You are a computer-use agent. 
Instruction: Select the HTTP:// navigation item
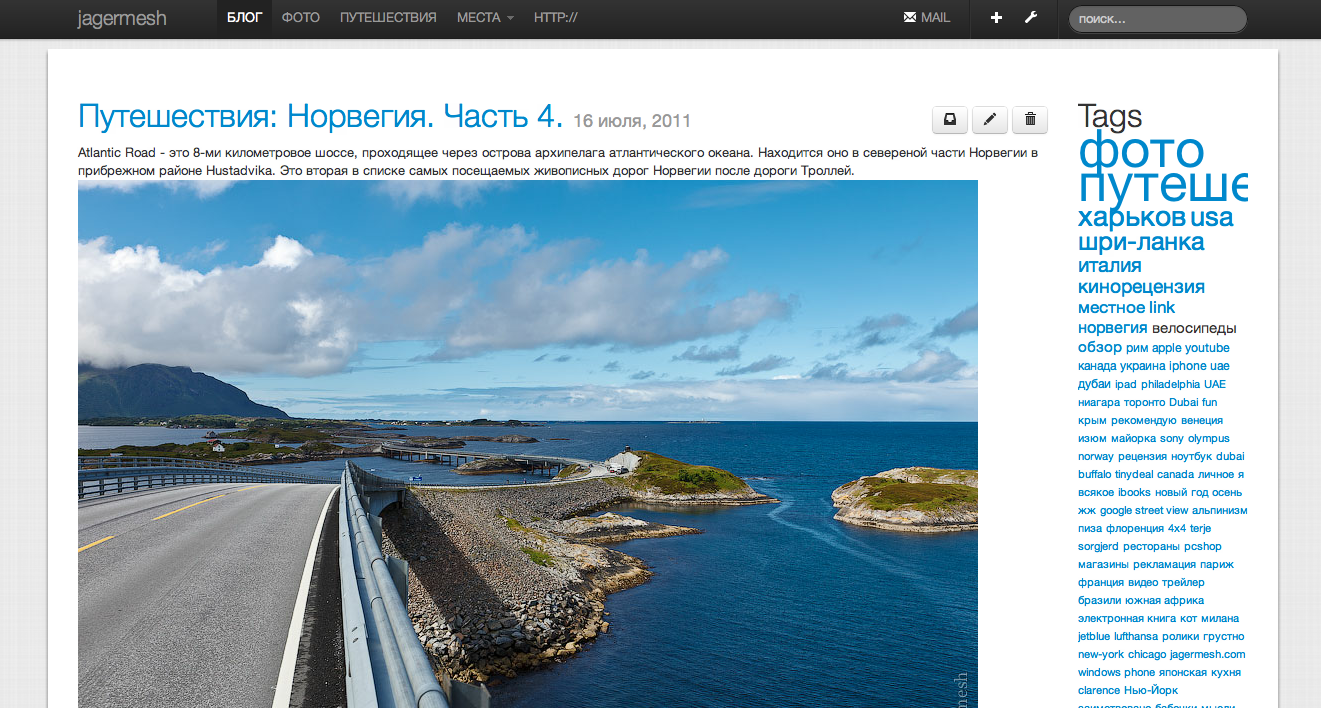click(x=555, y=18)
